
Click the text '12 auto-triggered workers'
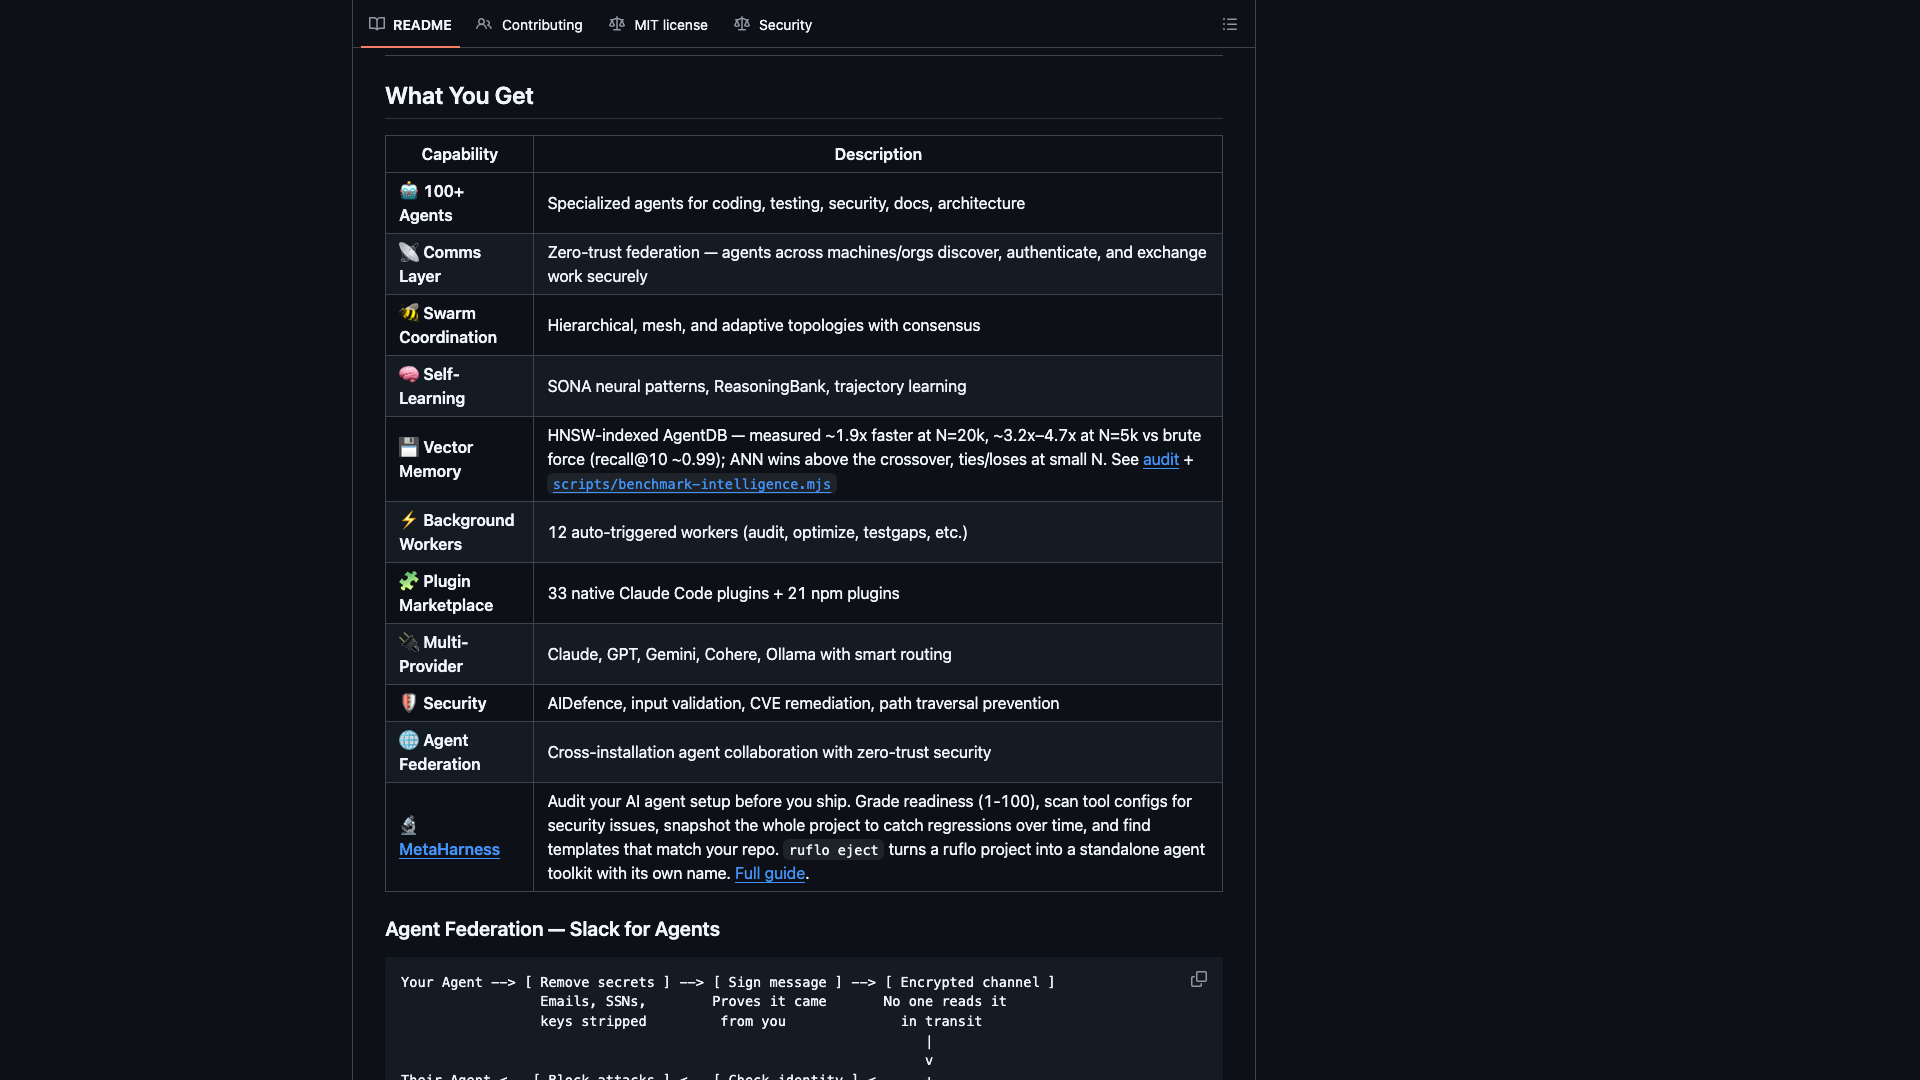642,532
